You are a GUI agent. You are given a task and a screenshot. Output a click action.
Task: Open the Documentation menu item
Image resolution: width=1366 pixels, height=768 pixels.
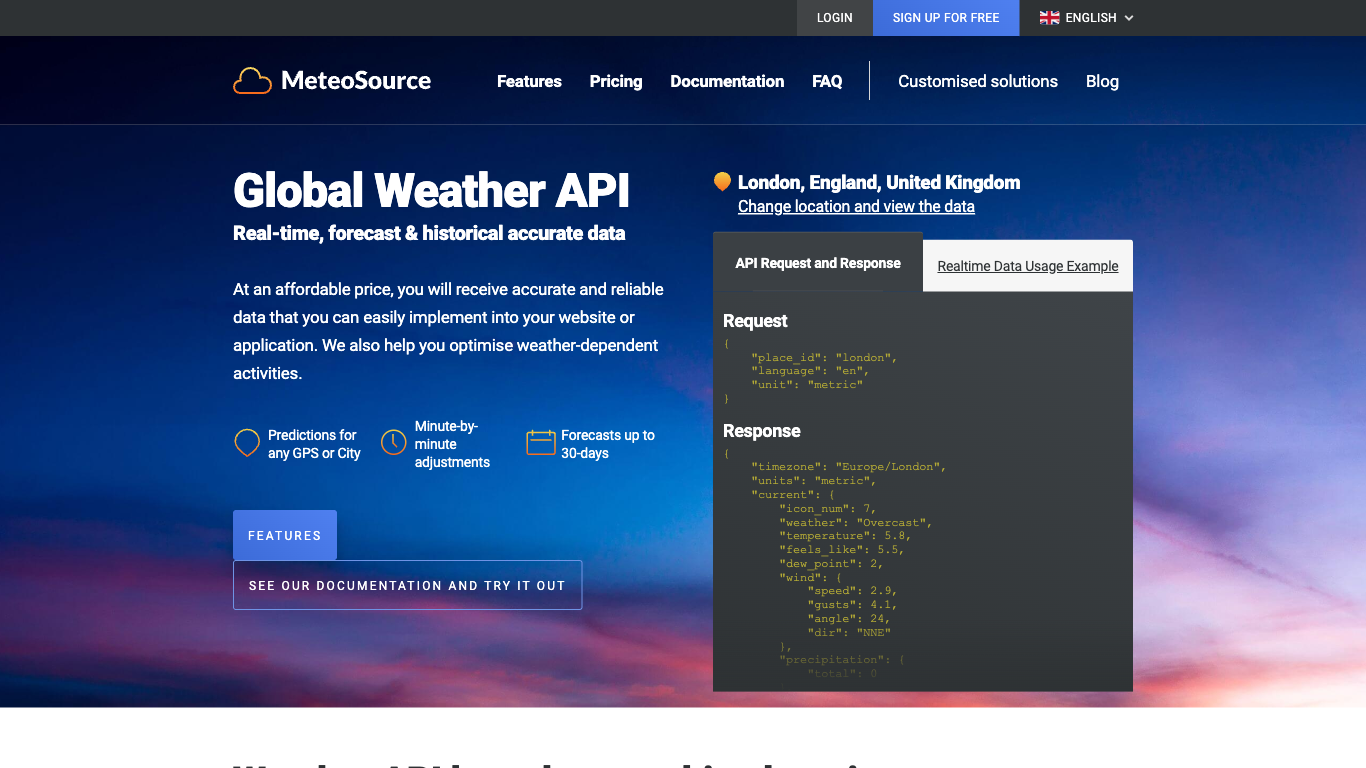point(727,81)
